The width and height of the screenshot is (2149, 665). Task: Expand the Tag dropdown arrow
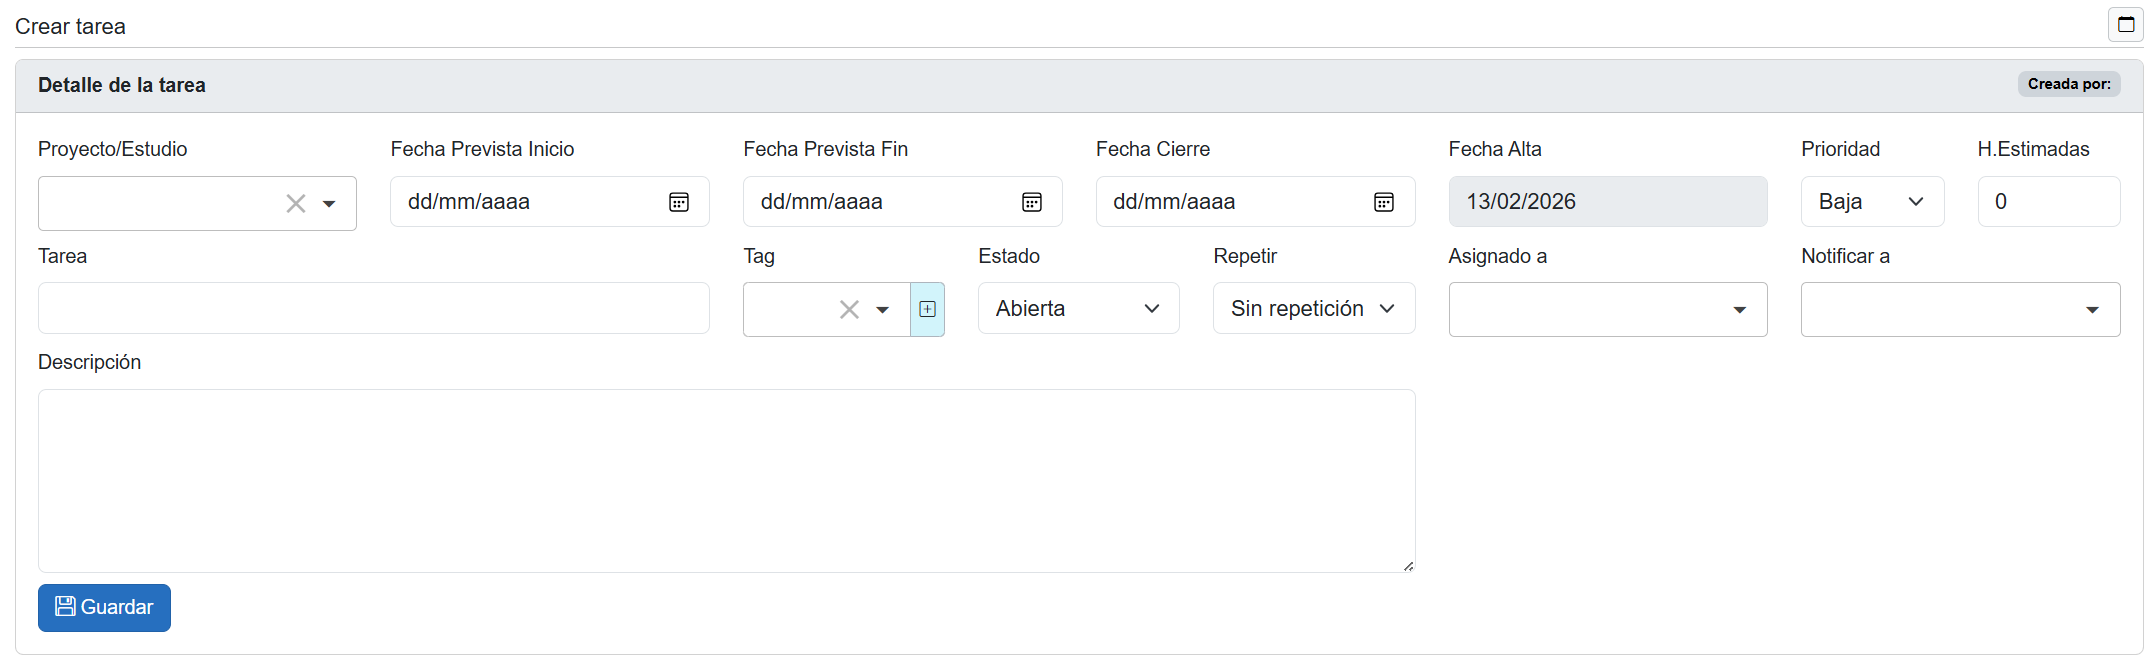[x=882, y=310]
